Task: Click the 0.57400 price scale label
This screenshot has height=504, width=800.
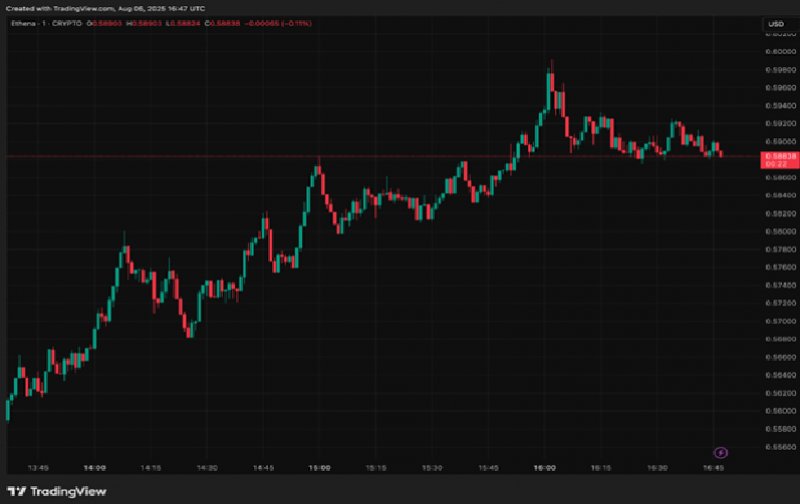Action: point(781,285)
